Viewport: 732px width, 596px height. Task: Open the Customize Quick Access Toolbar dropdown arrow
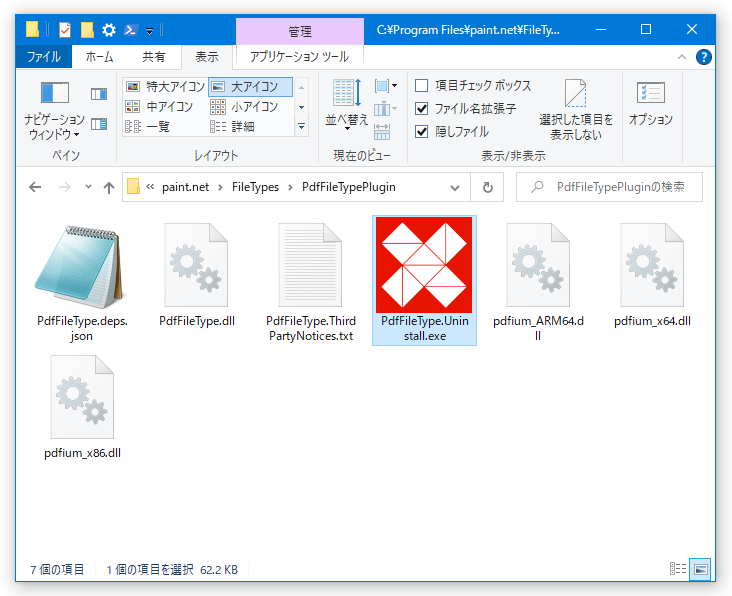[x=149, y=31]
